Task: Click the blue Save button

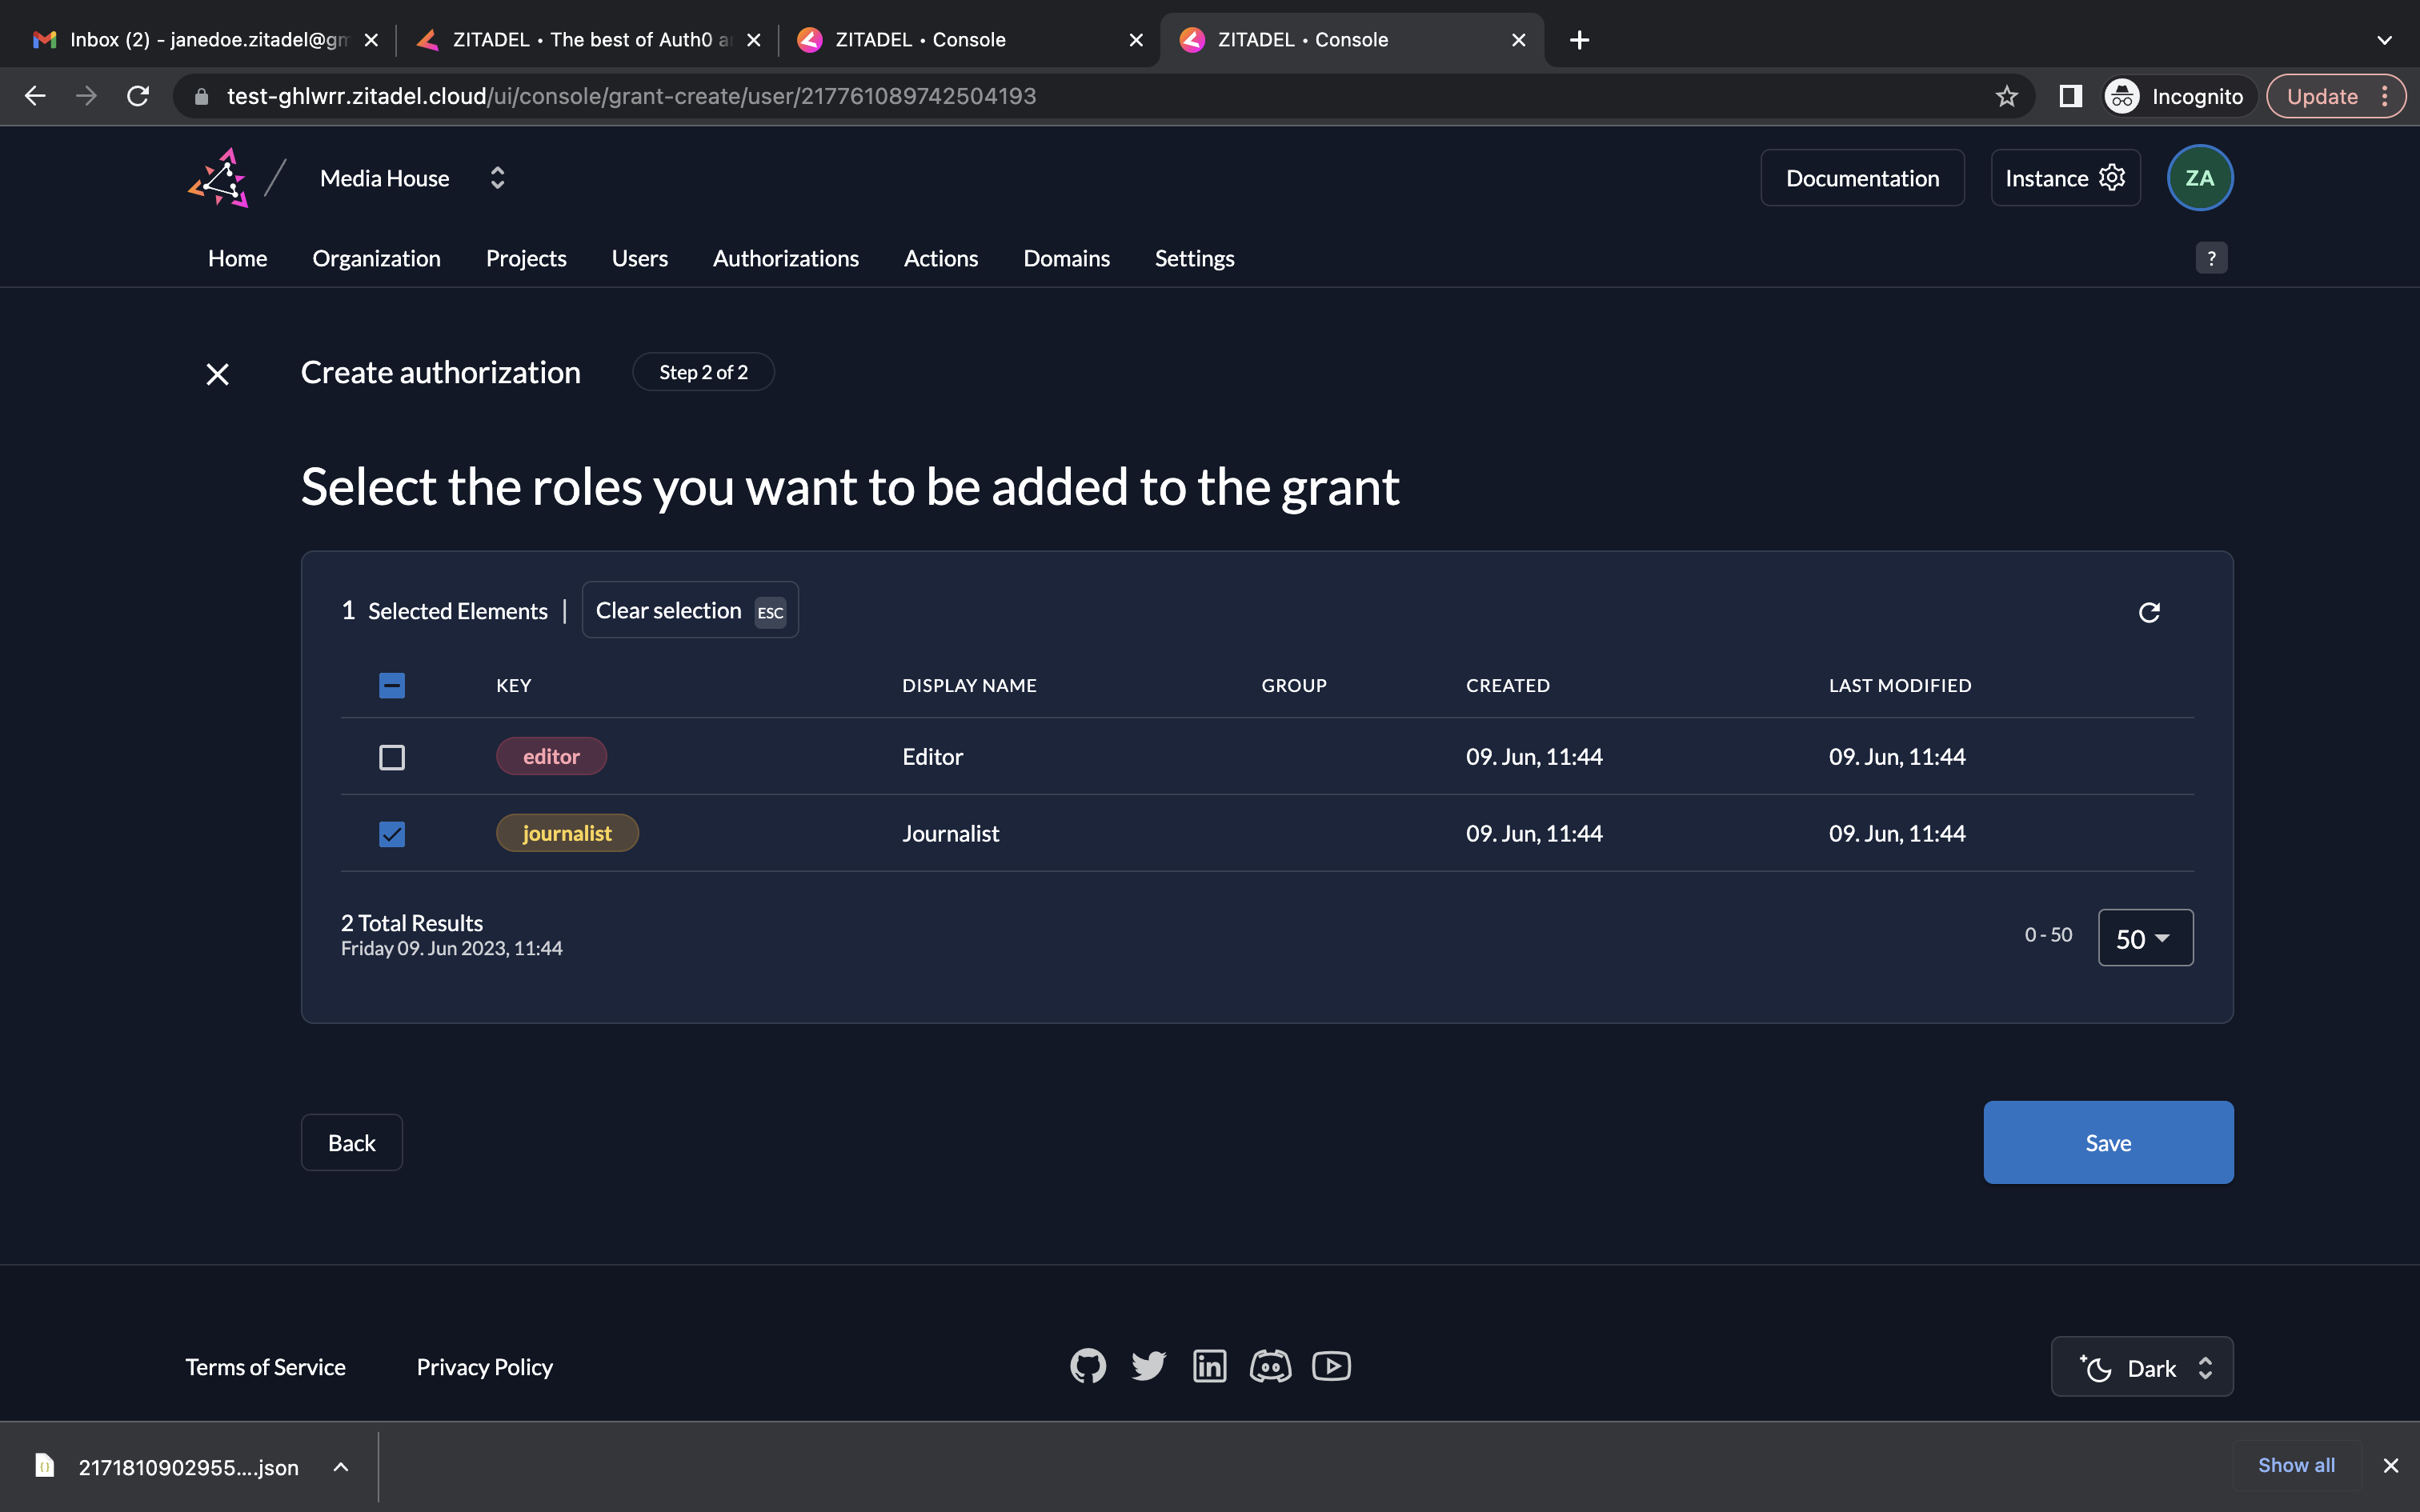Action: (2108, 1143)
